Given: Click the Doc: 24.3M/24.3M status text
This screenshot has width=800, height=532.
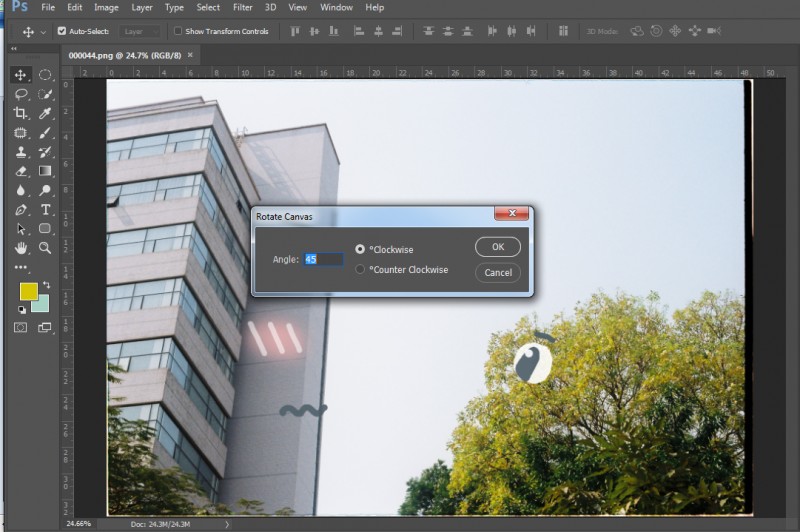Looking at the screenshot, I should (x=160, y=524).
